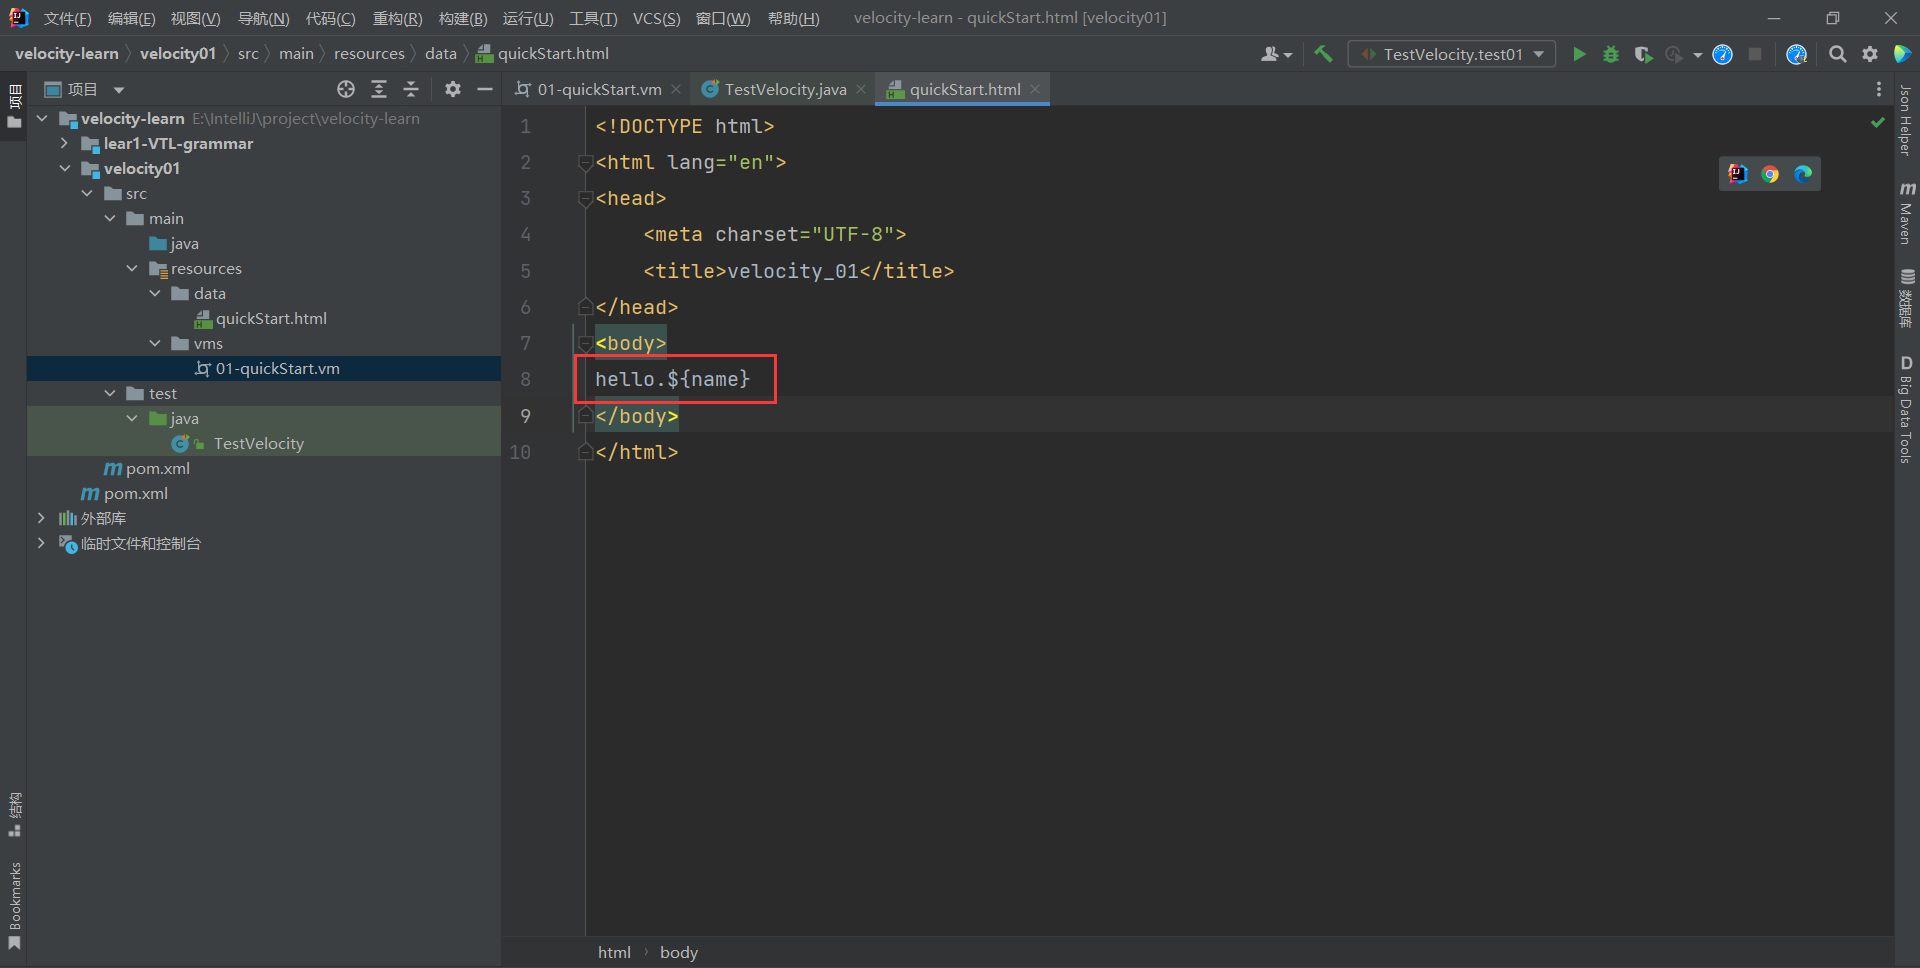This screenshot has width=1920, height=968.
Task: Open editor tabs more options menu
Action: click(x=1879, y=89)
